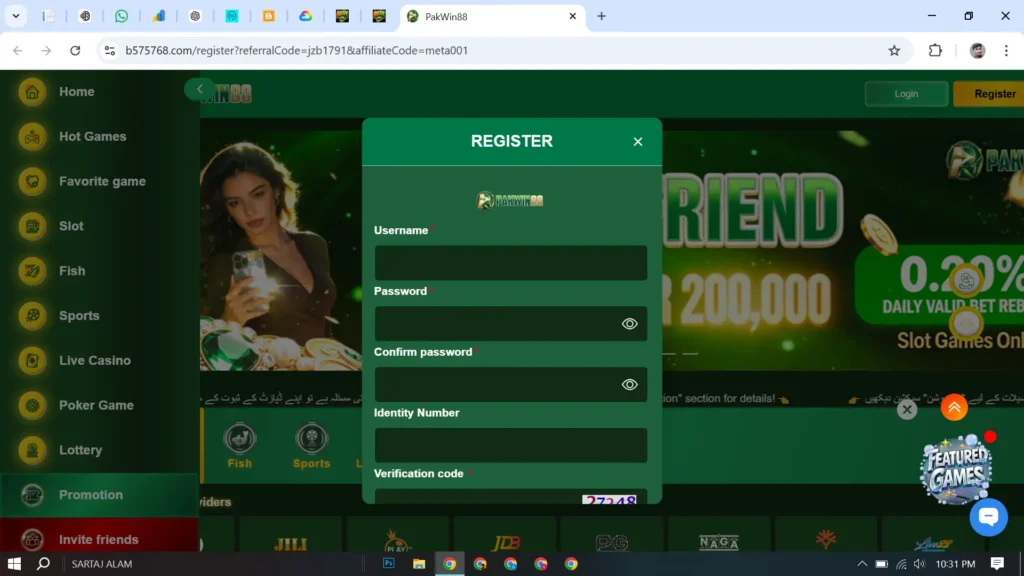Click the address bar URL
The height and width of the screenshot is (576, 1024).
(x=296, y=50)
